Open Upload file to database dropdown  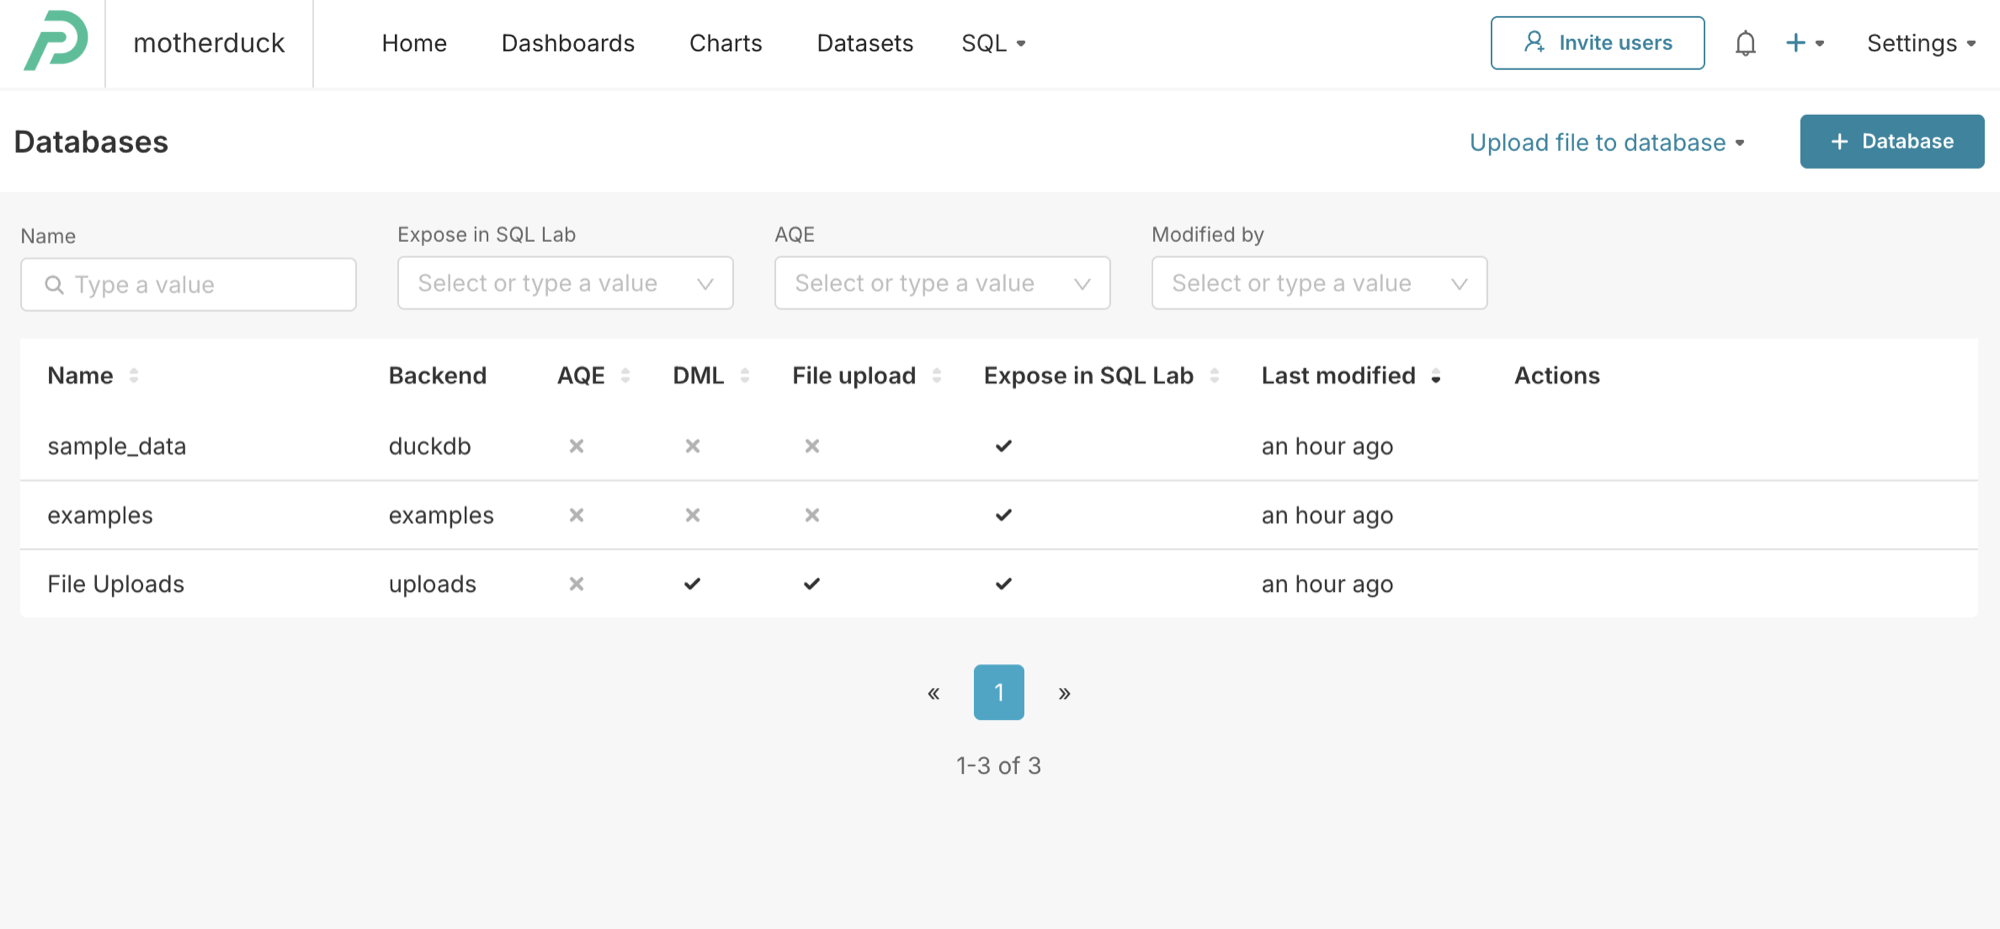[x=1607, y=142]
